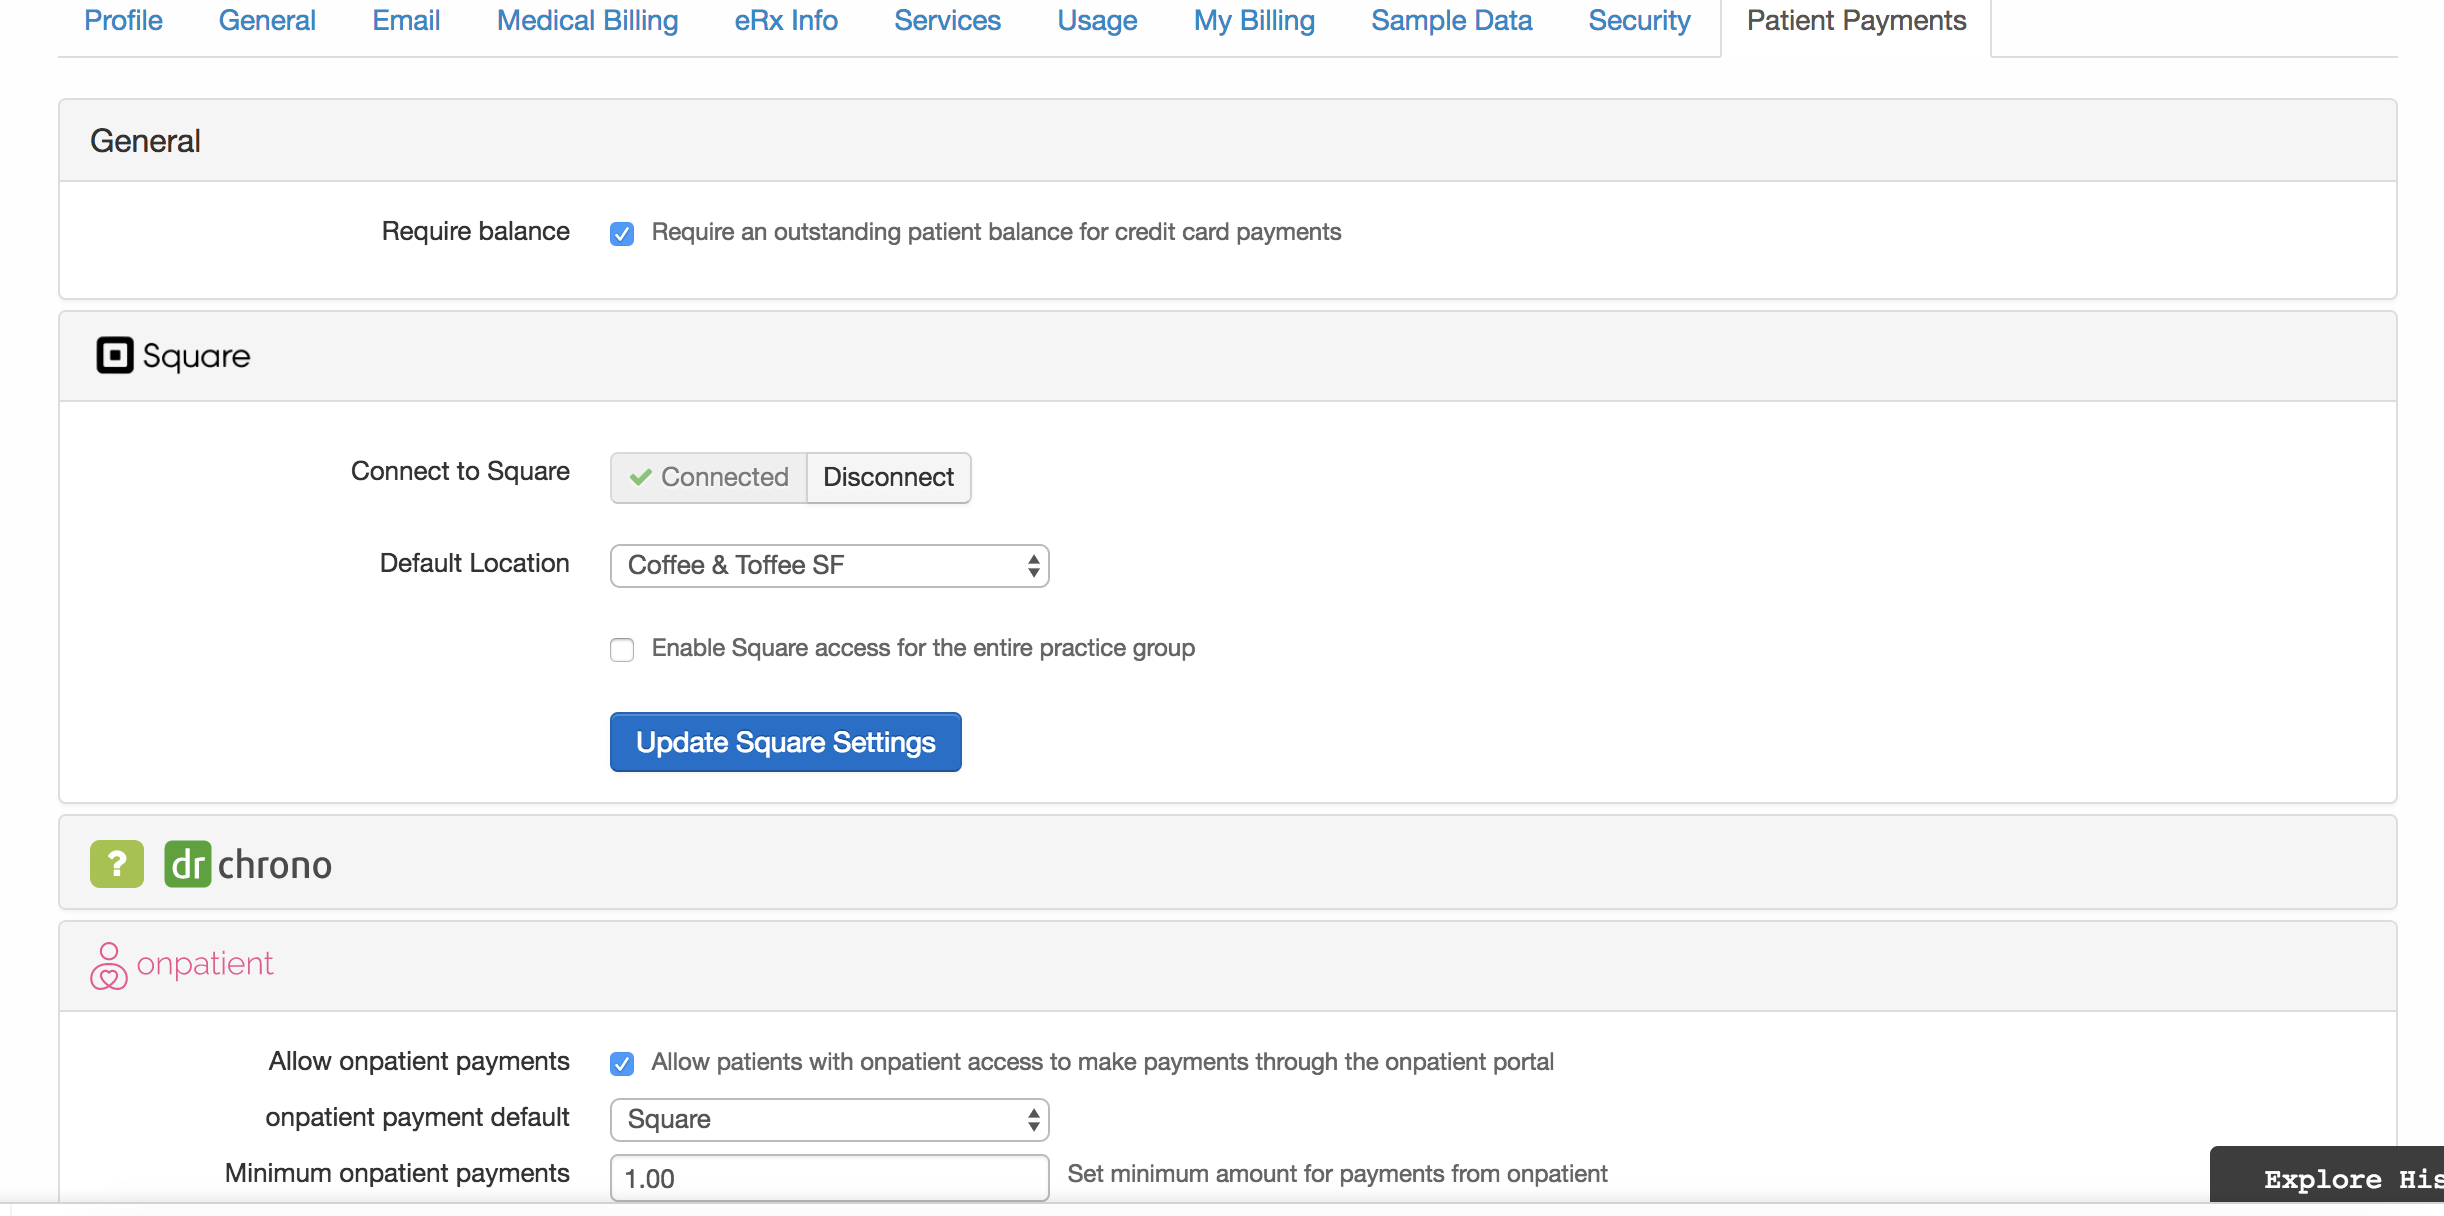
Task: Click 'Set minimum amount for payments' hint text
Action: click(1337, 1173)
